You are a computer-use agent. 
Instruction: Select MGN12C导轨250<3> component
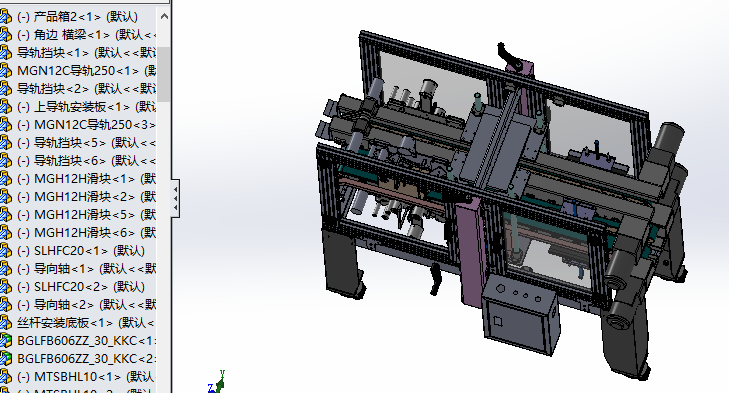(x=86, y=125)
